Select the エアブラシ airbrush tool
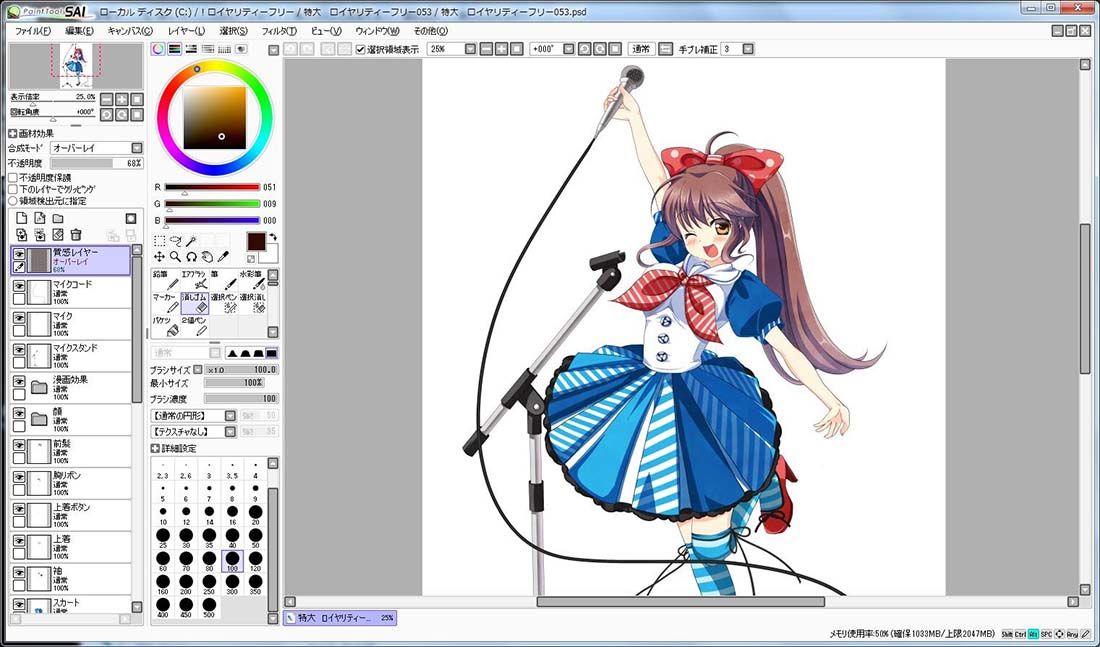Image resolution: width=1100 pixels, height=647 pixels. pos(194,280)
